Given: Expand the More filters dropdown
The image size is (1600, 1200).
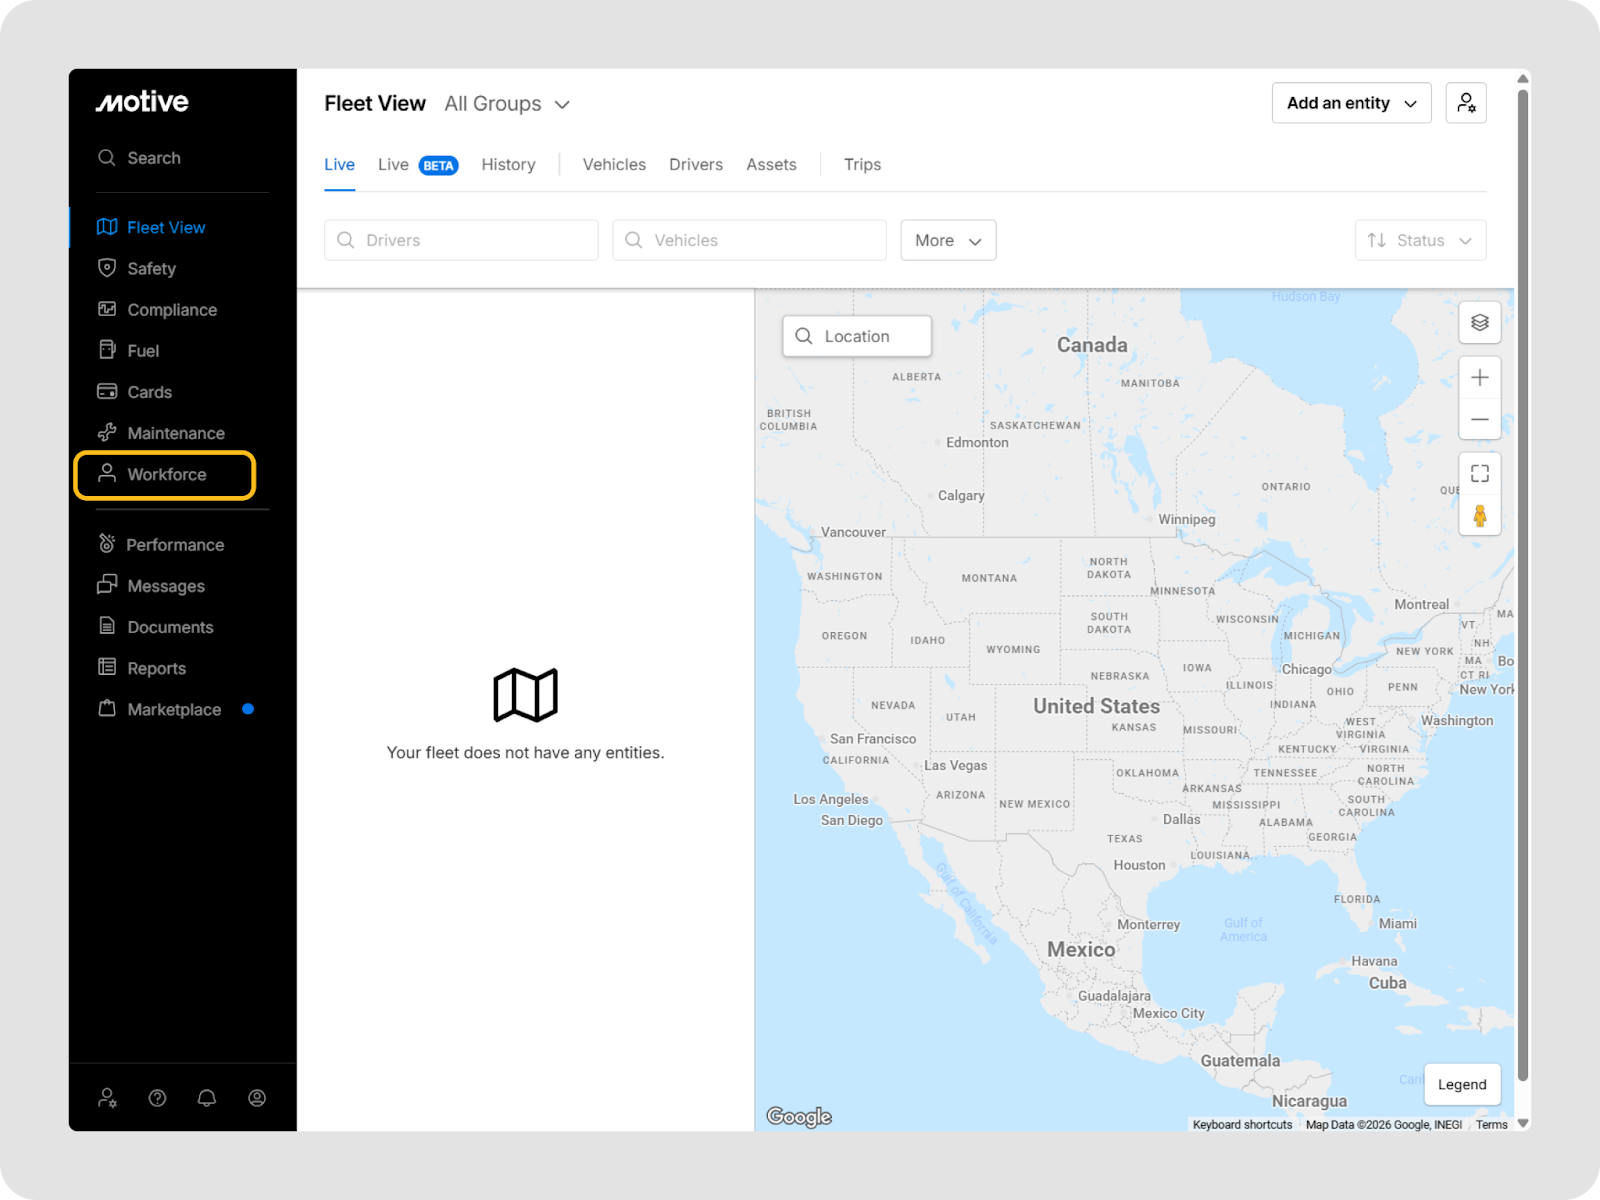Looking at the screenshot, I should point(948,240).
